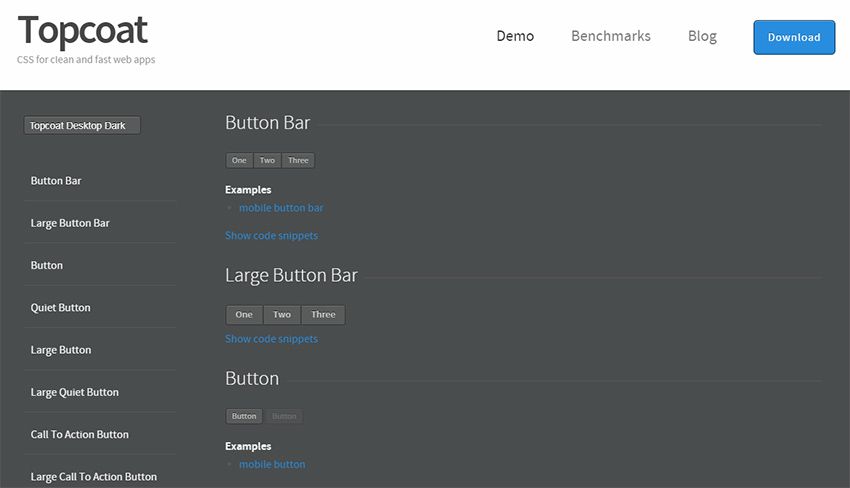Select Large Quiet Button sidebar entry

tap(74, 392)
